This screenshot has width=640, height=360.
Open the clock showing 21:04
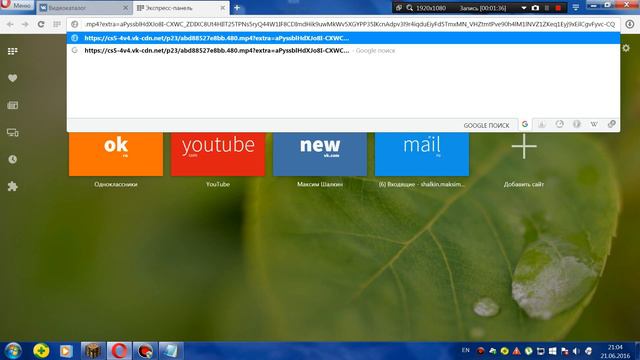pyautogui.click(x=615, y=348)
